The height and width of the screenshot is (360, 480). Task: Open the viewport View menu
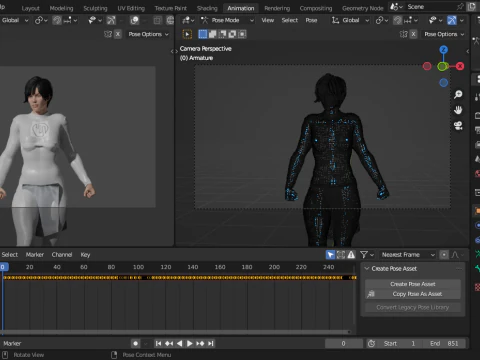pos(267,20)
